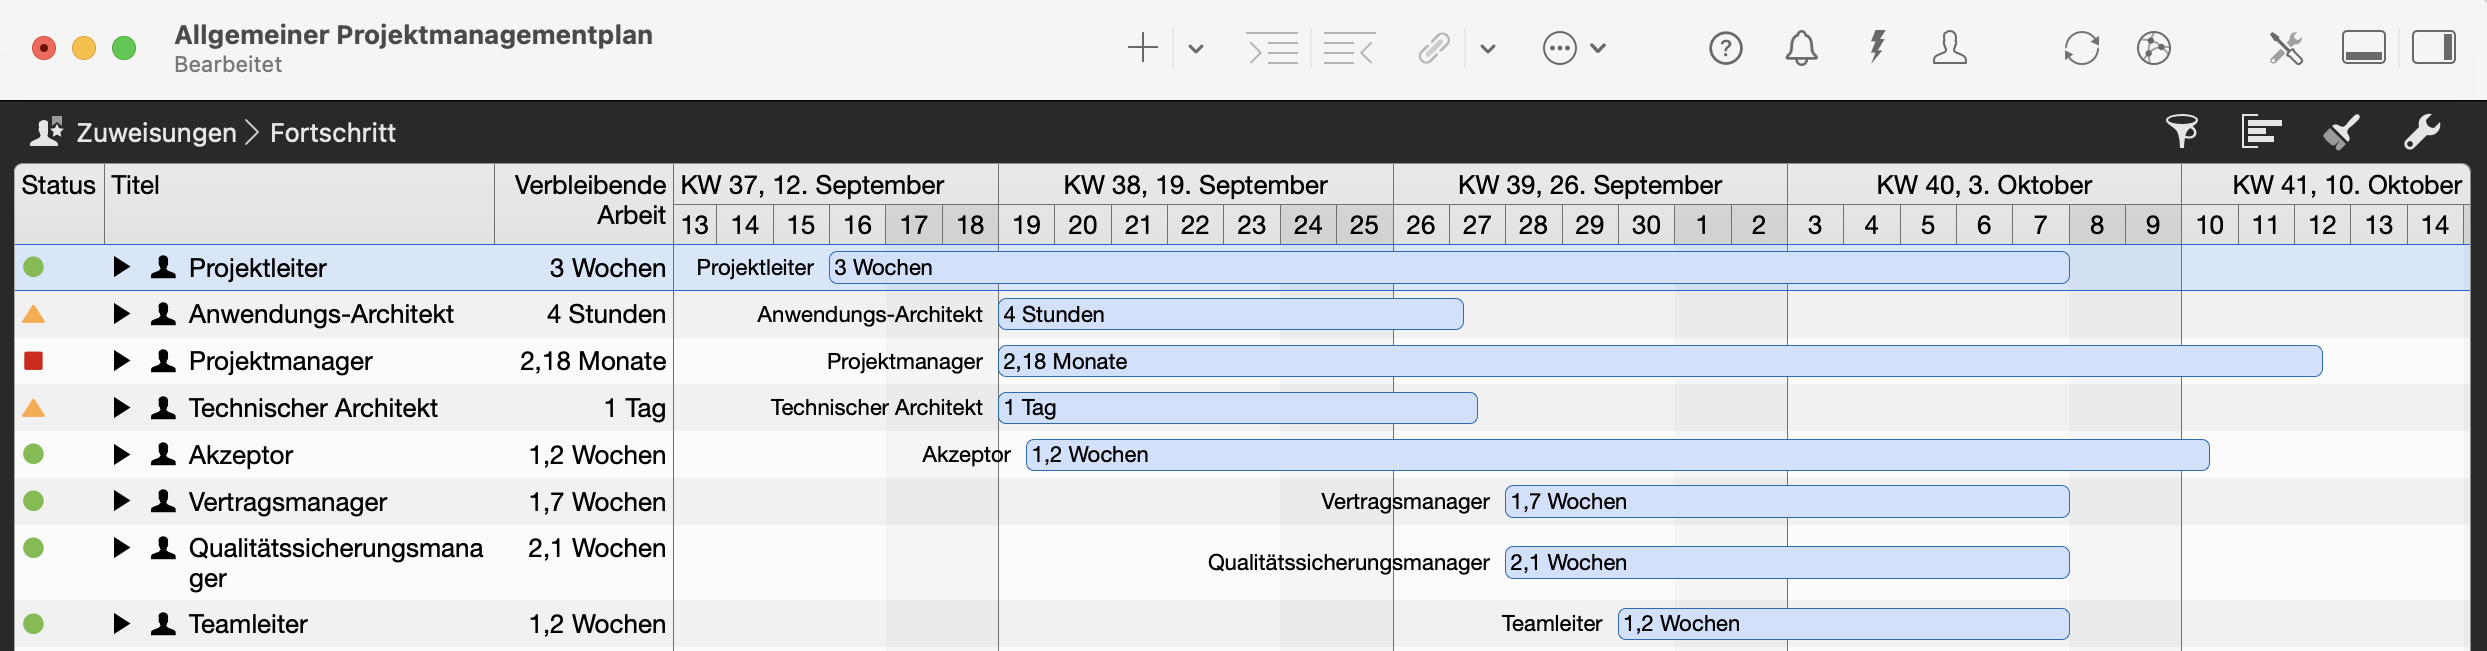Open the Help icon in the toolbar
Image resolution: width=2487 pixels, height=651 pixels.
coord(1726,48)
